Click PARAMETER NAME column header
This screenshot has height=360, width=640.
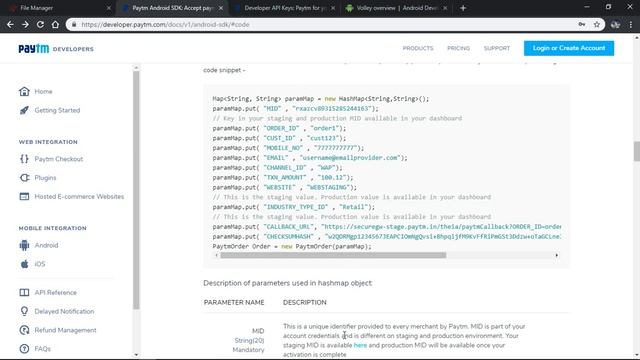(x=234, y=302)
